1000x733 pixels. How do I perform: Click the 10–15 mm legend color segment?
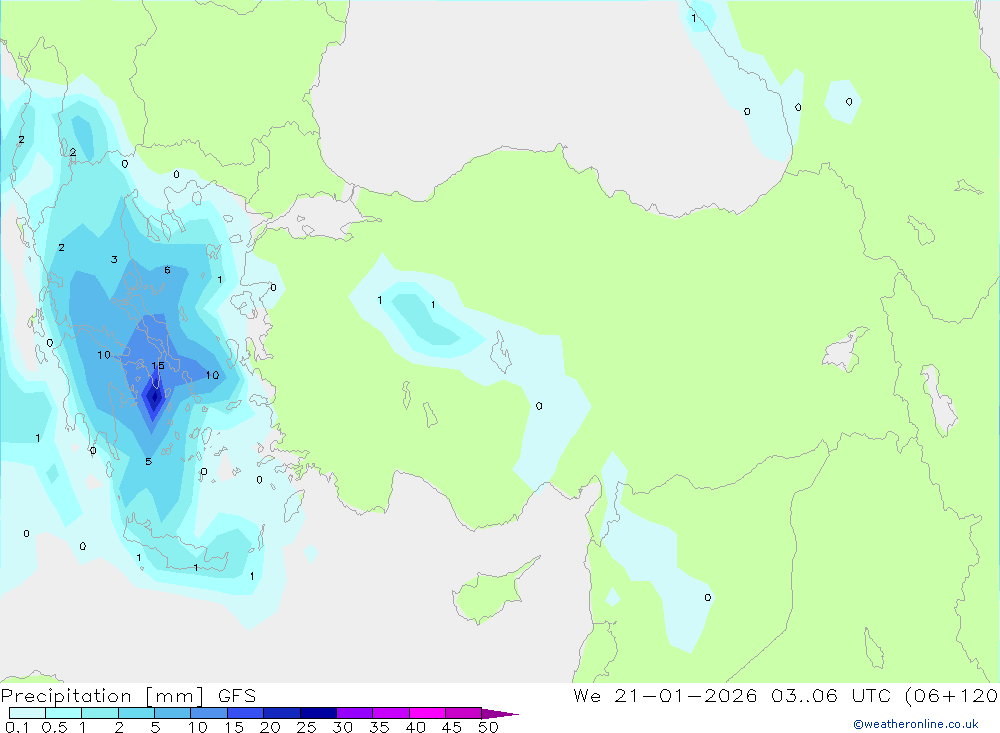pyautogui.click(x=209, y=713)
